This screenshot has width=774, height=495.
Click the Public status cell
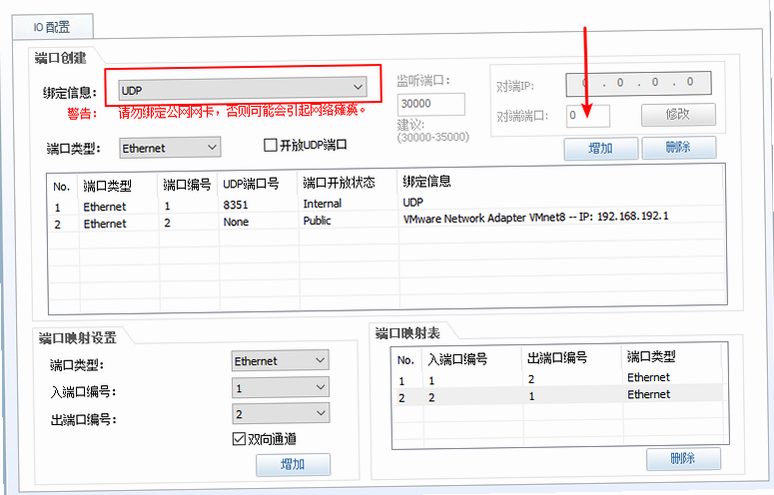(317, 221)
